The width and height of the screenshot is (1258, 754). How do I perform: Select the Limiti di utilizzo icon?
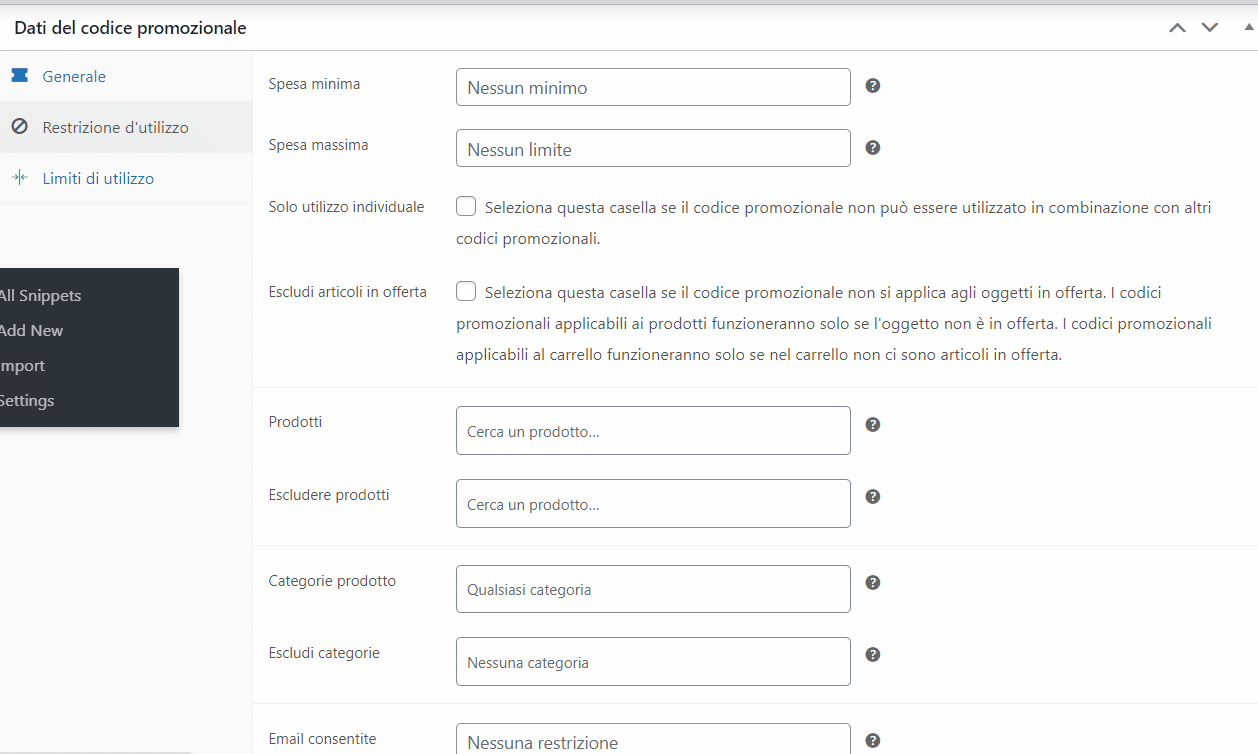[x=21, y=178]
